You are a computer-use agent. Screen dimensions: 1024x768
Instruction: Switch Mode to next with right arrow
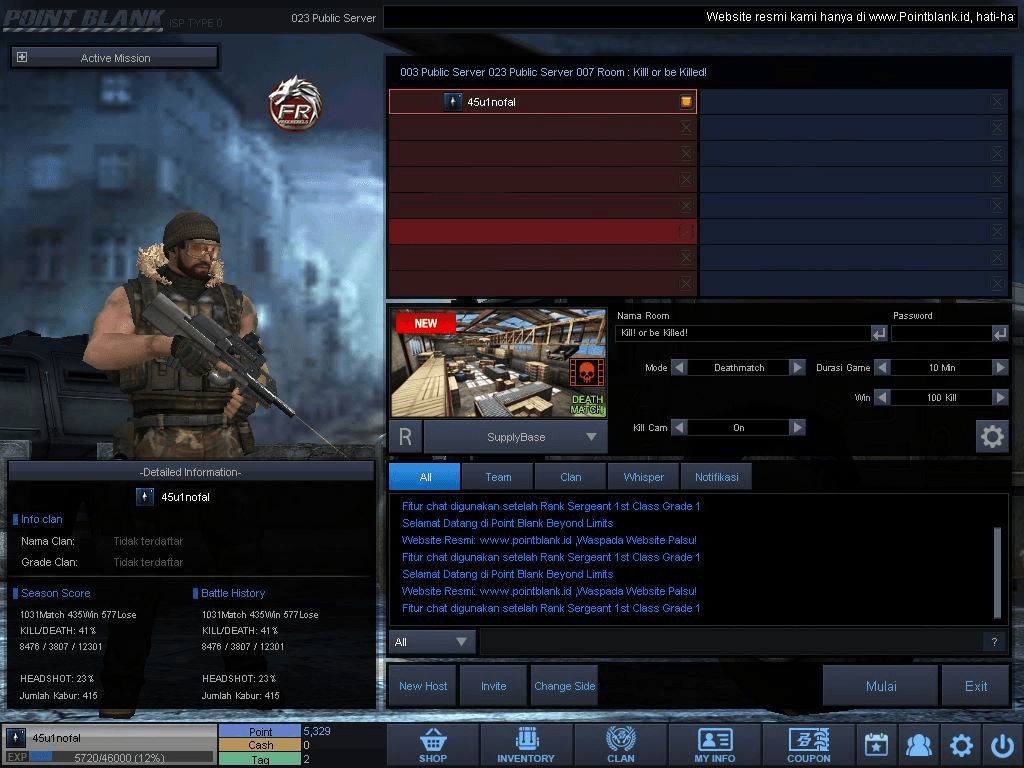[797, 368]
